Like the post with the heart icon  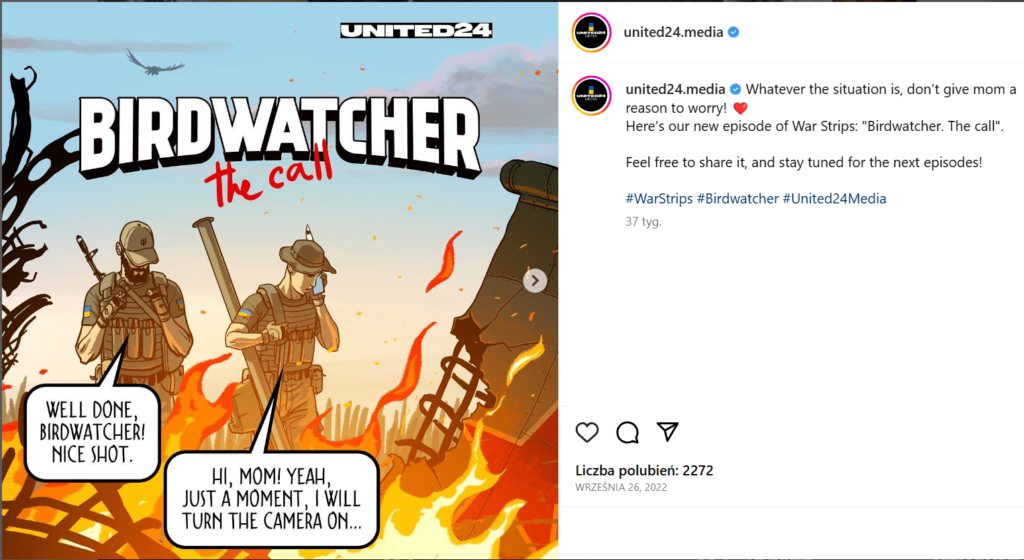(587, 432)
